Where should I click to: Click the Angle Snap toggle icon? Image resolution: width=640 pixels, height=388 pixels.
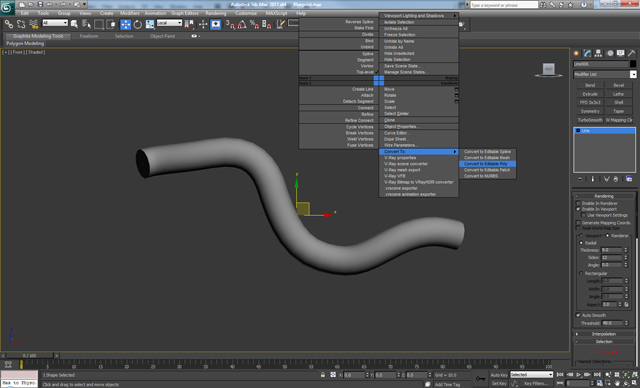(242, 24)
